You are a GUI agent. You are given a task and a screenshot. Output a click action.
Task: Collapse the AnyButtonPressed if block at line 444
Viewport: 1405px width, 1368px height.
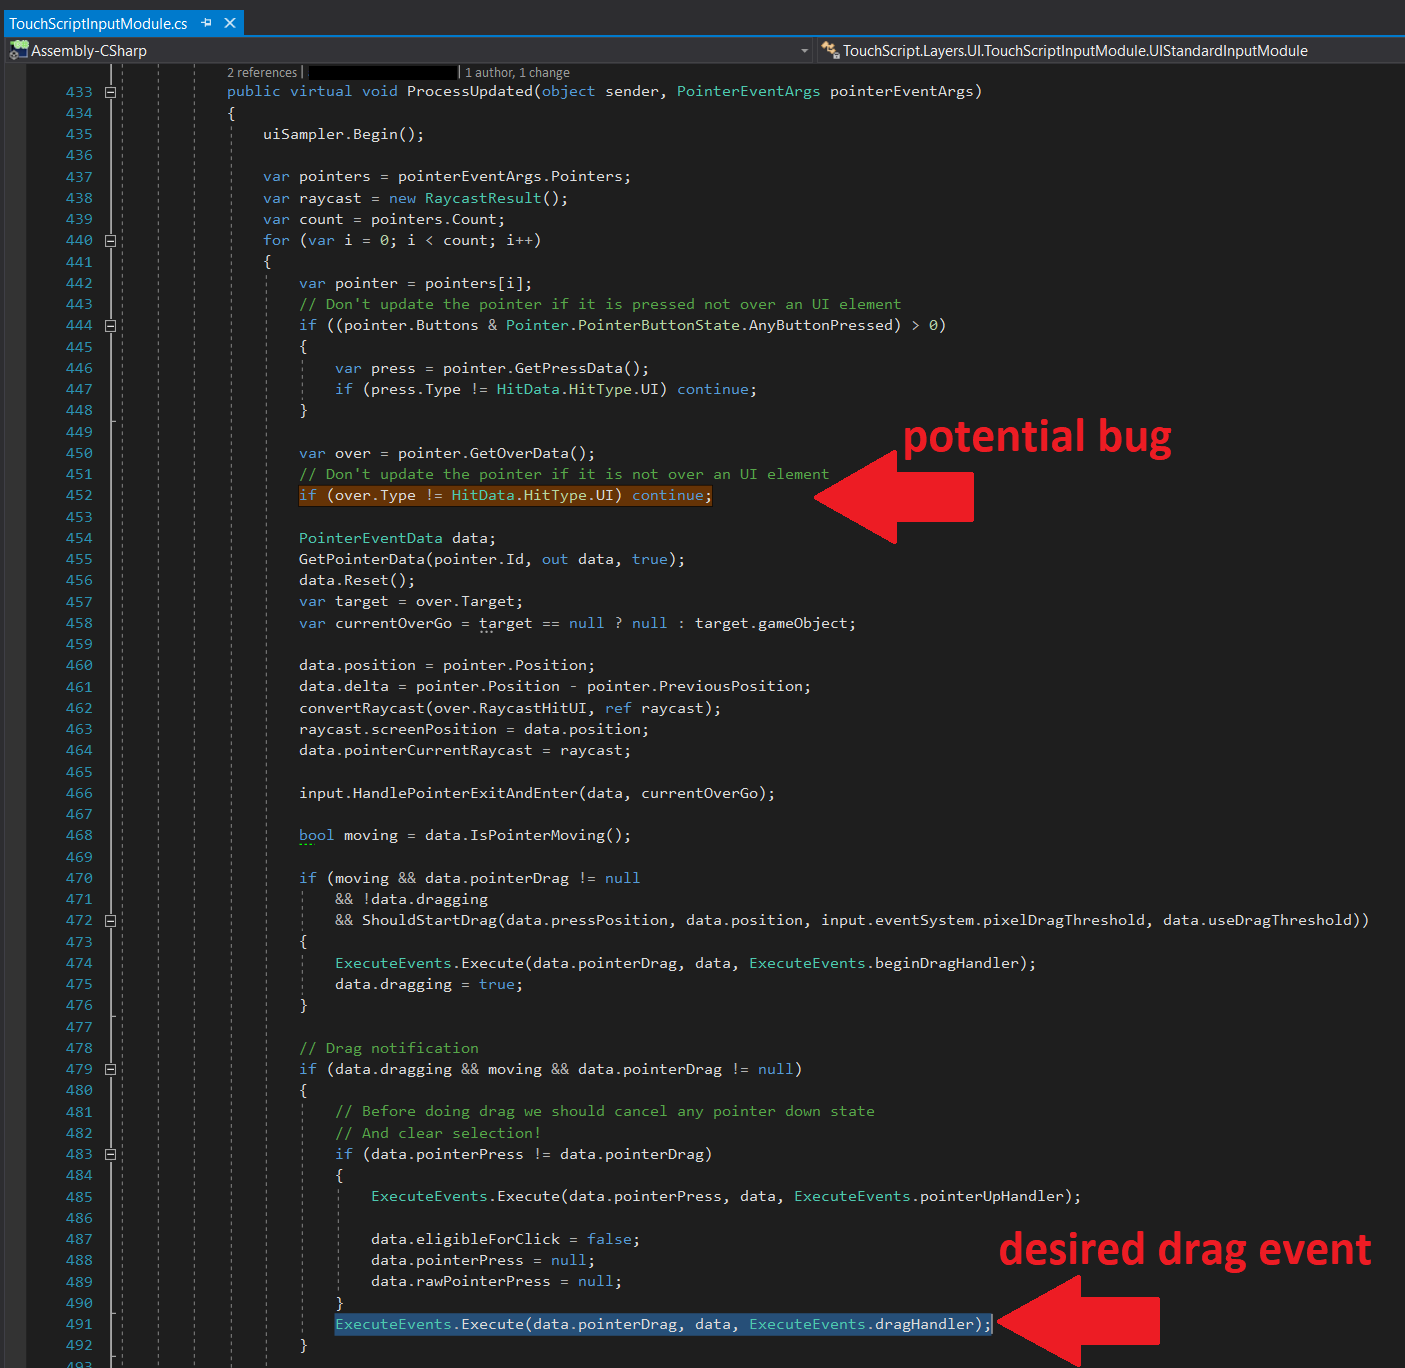click(x=110, y=325)
